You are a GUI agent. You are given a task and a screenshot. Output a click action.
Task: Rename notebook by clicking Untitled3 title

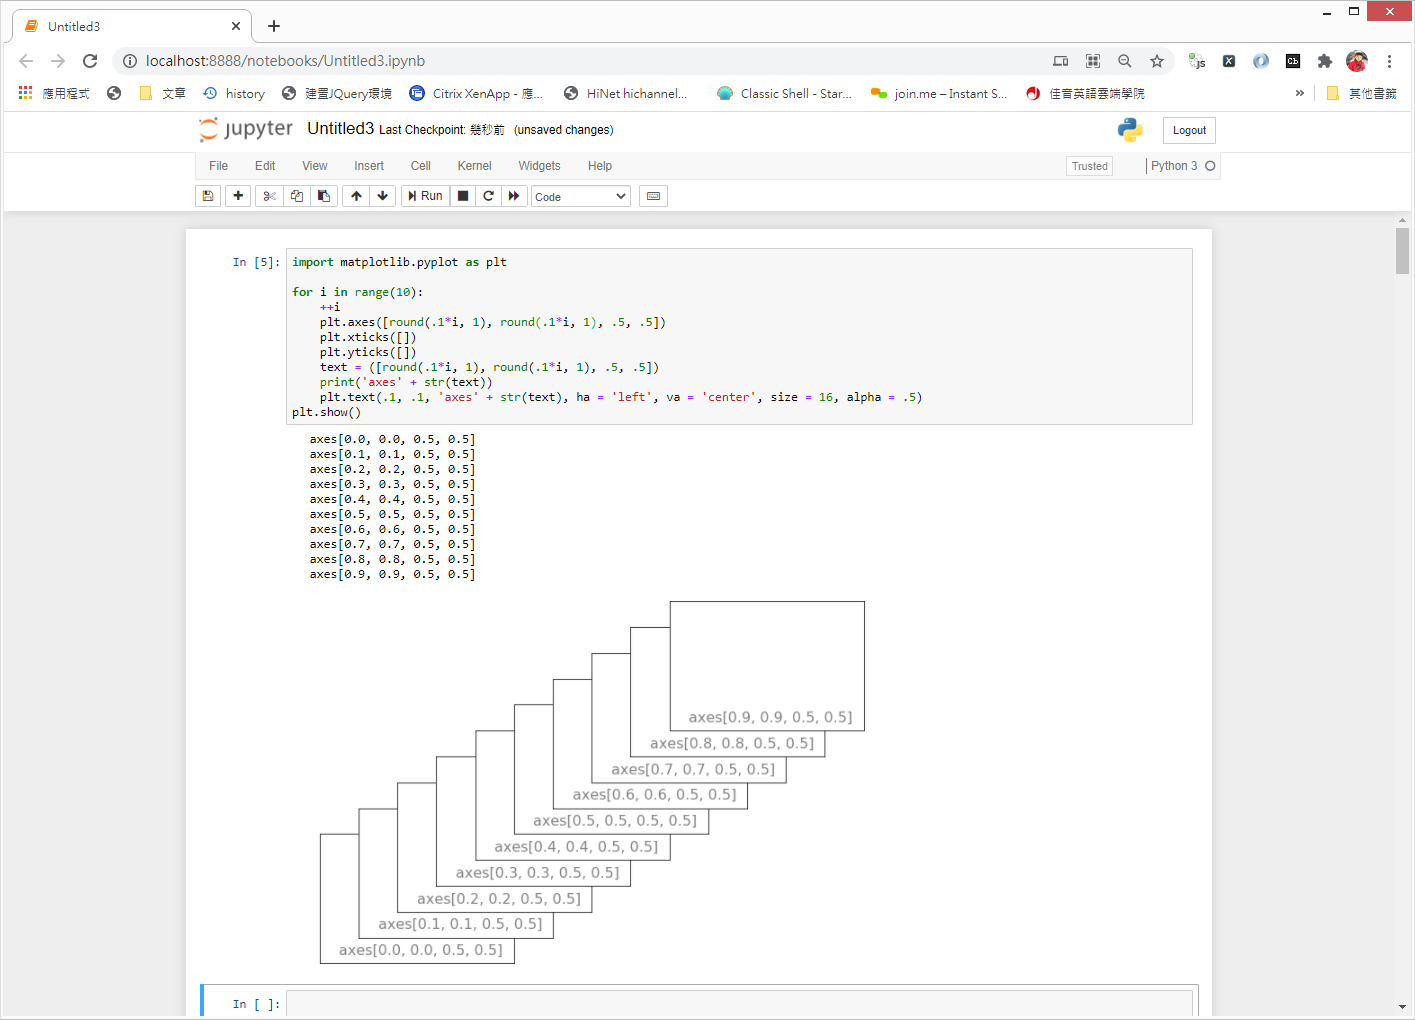340,129
